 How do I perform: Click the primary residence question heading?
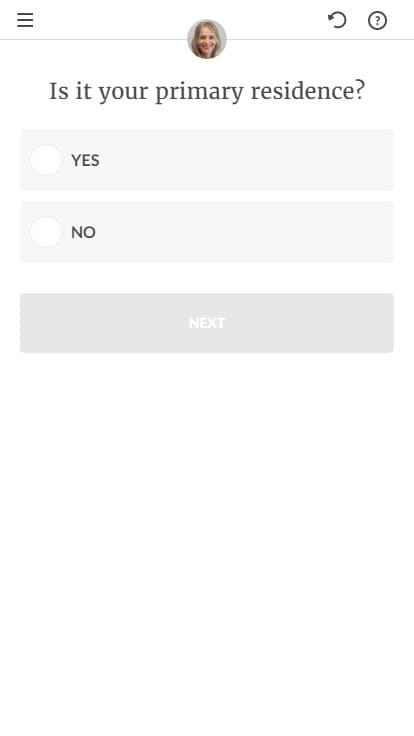[207, 92]
